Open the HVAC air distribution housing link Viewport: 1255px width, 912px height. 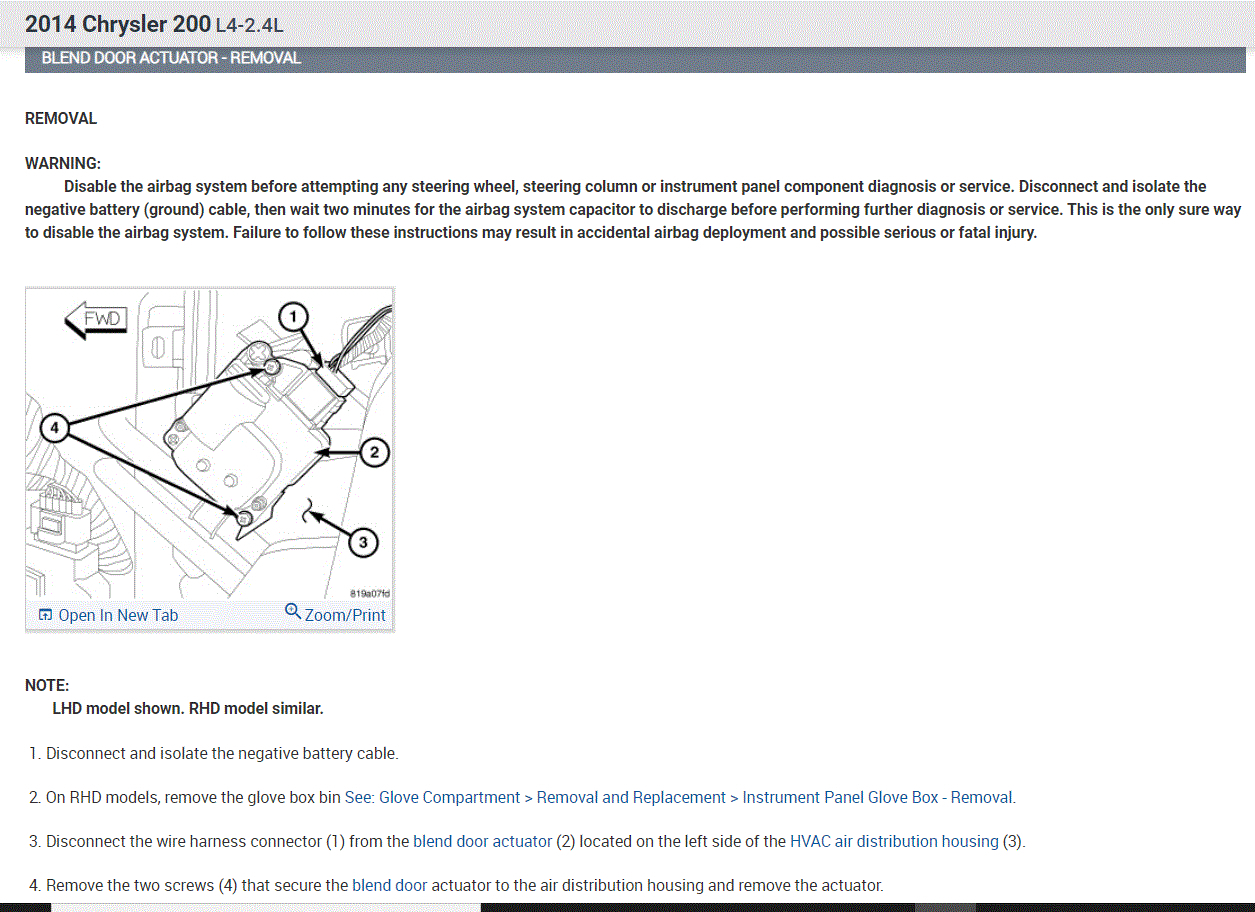(894, 842)
